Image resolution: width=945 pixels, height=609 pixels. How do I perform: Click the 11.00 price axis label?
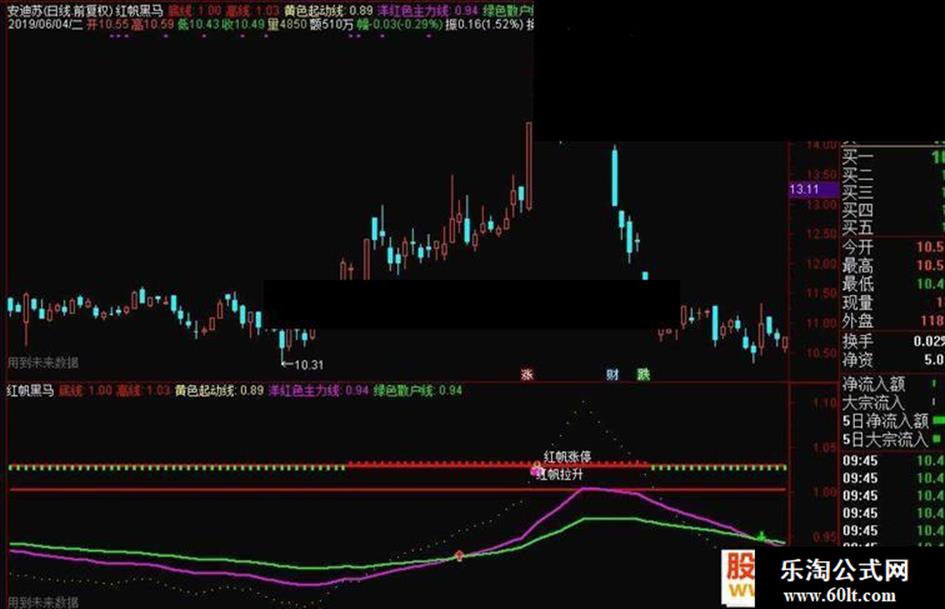point(821,323)
